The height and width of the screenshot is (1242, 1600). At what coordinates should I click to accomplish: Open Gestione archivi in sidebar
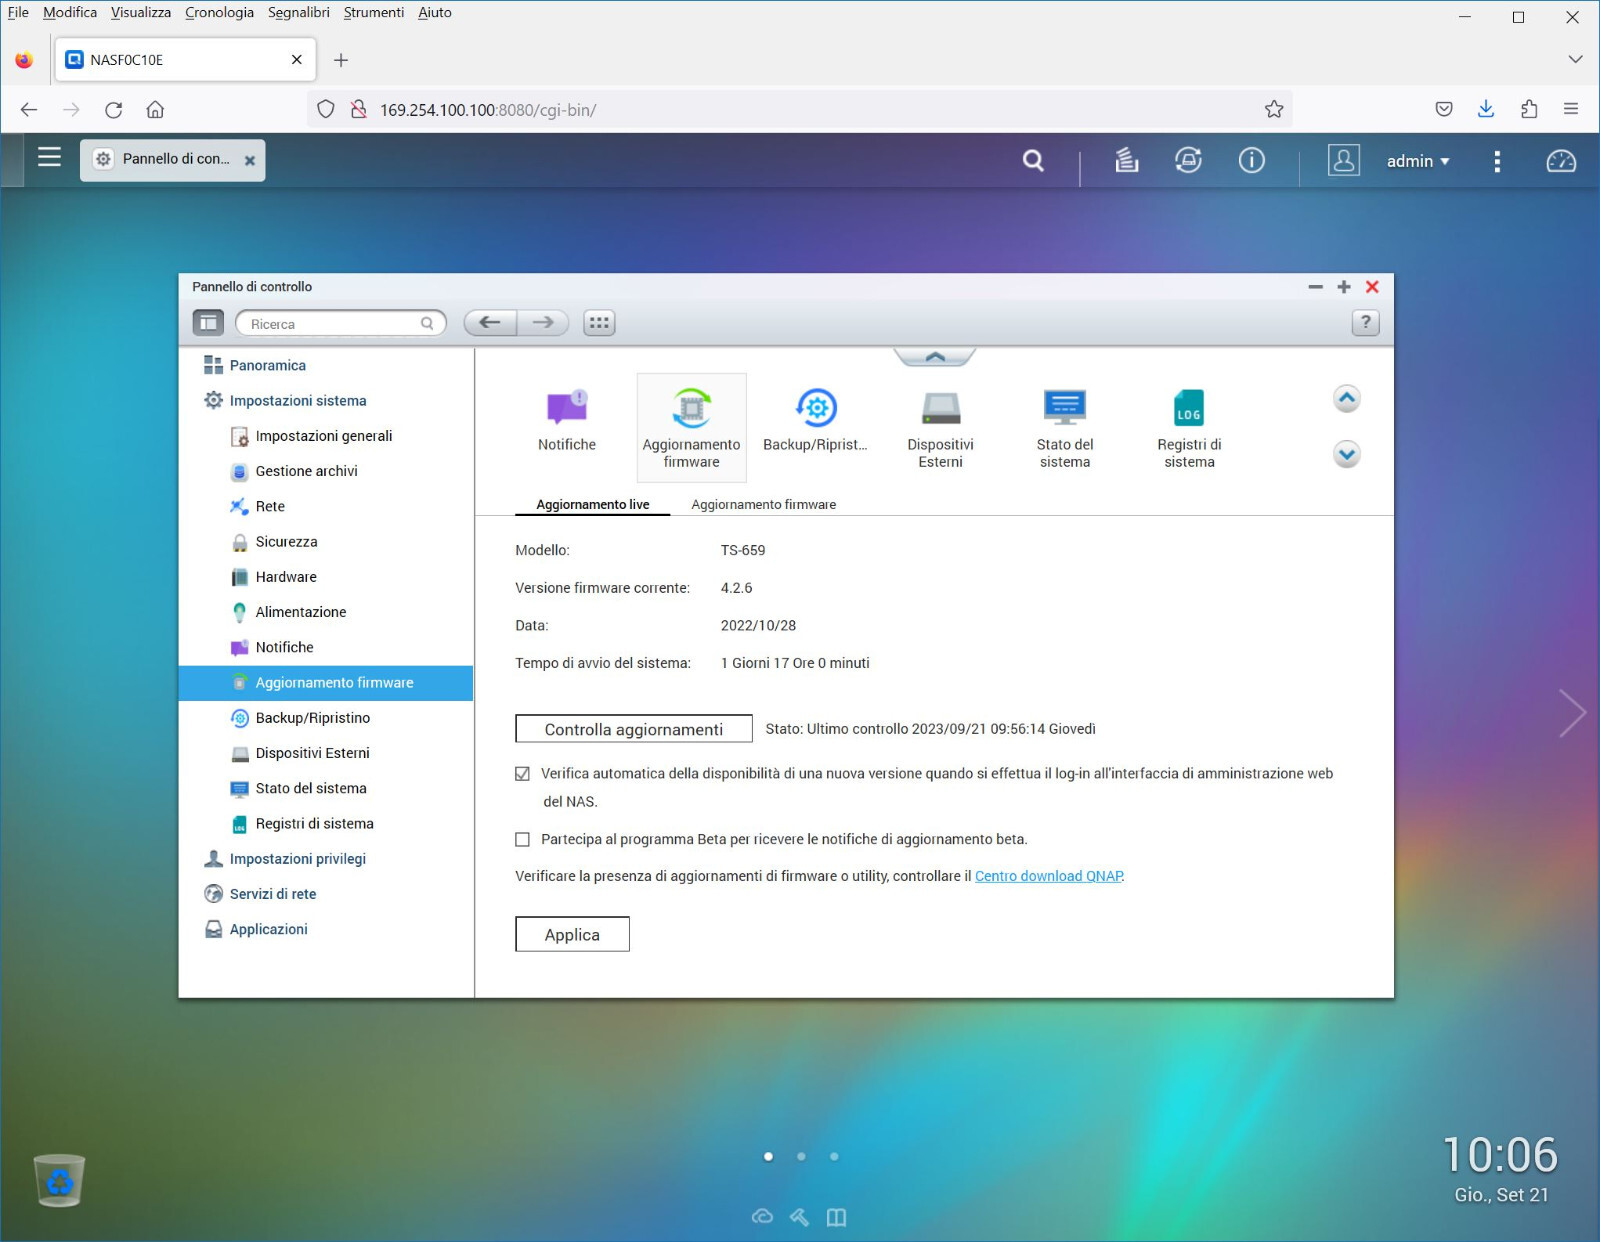pyautogui.click(x=306, y=470)
